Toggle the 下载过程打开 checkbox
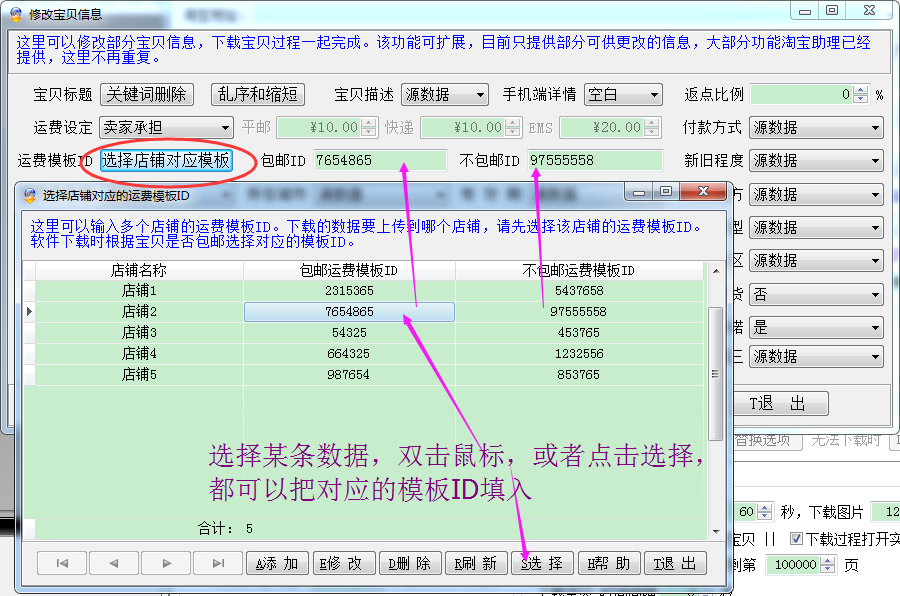This screenshot has width=900, height=596. pos(796,539)
